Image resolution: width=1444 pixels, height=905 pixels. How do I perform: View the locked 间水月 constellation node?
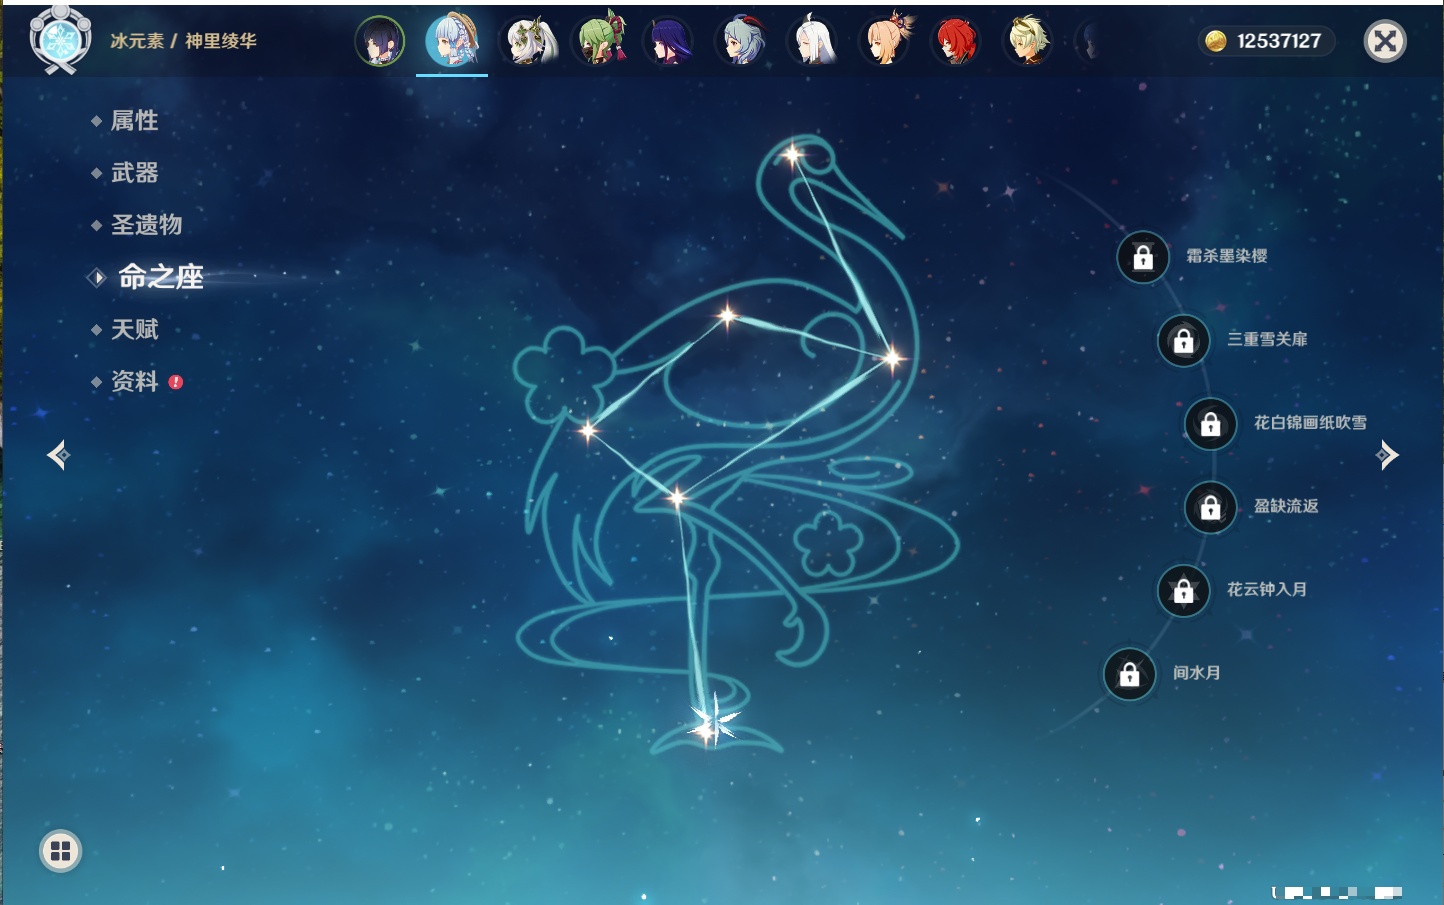click(1129, 675)
